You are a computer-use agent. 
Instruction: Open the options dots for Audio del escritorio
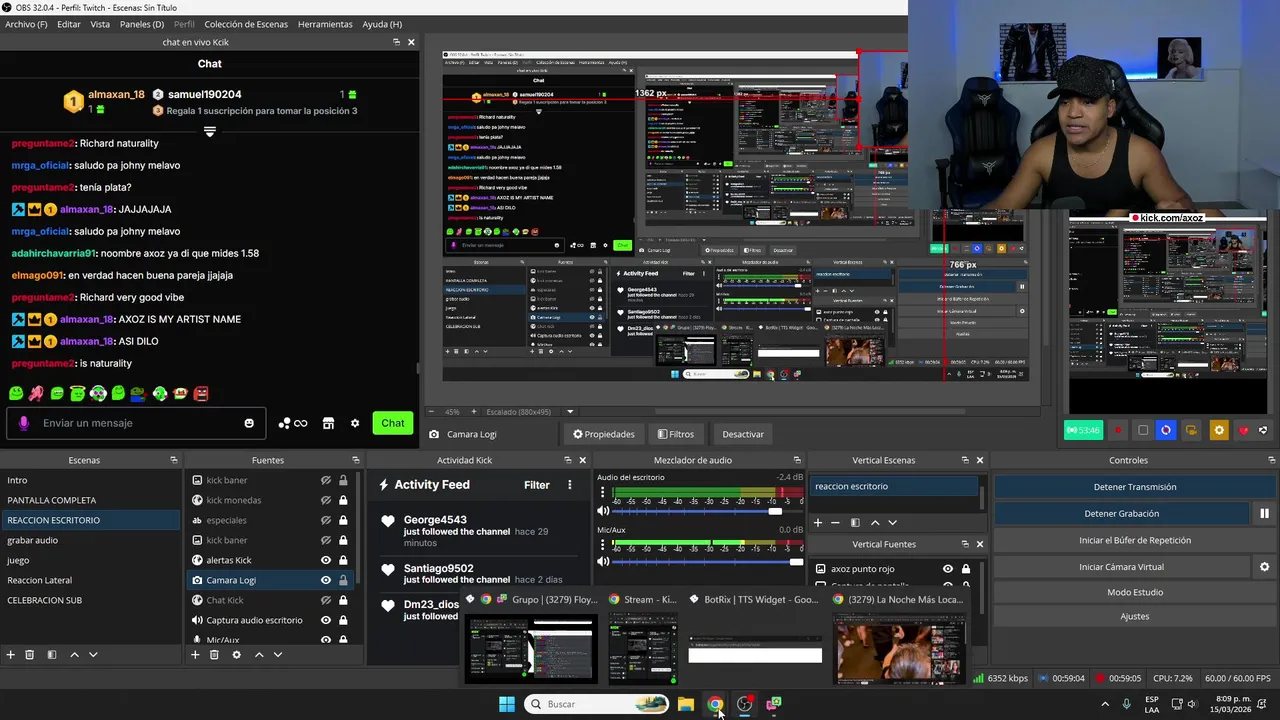pyautogui.click(x=603, y=494)
